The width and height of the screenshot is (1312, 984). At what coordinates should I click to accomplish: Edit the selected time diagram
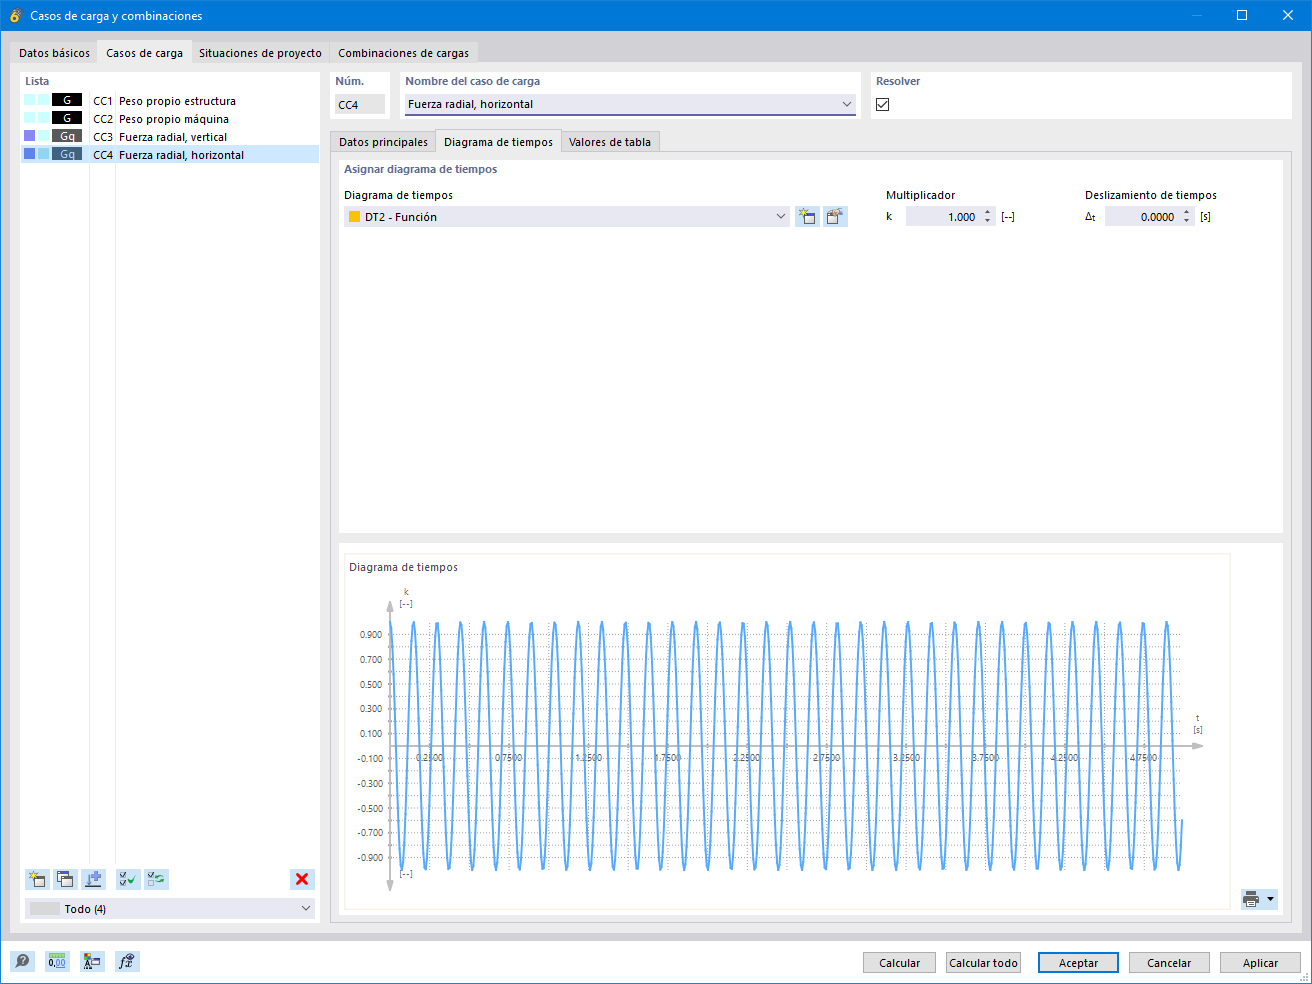click(835, 216)
